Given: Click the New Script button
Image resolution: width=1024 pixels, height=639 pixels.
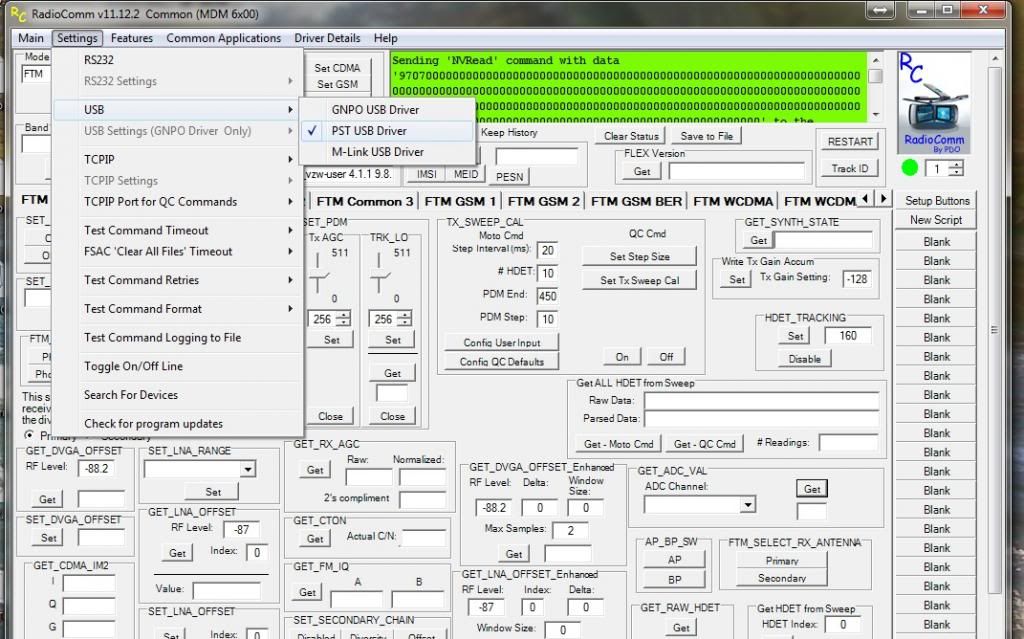Looking at the screenshot, I should point(937,220).
